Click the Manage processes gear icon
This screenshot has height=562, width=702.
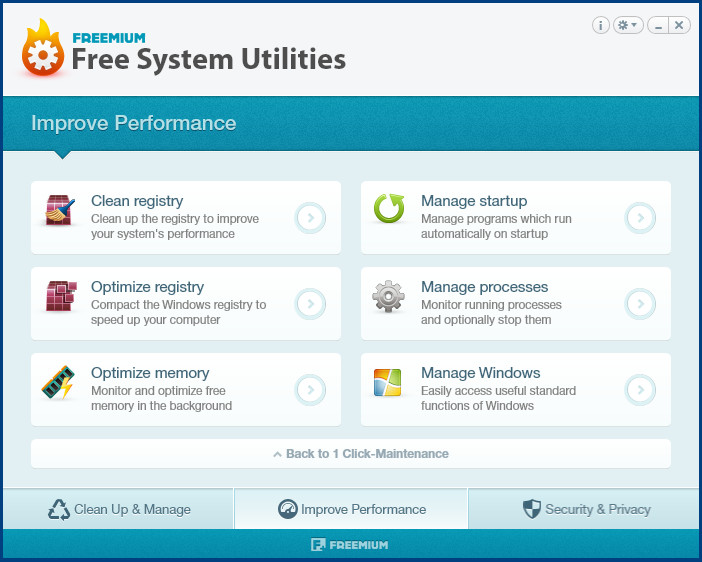pyautogui.click(x=388, y=296)
